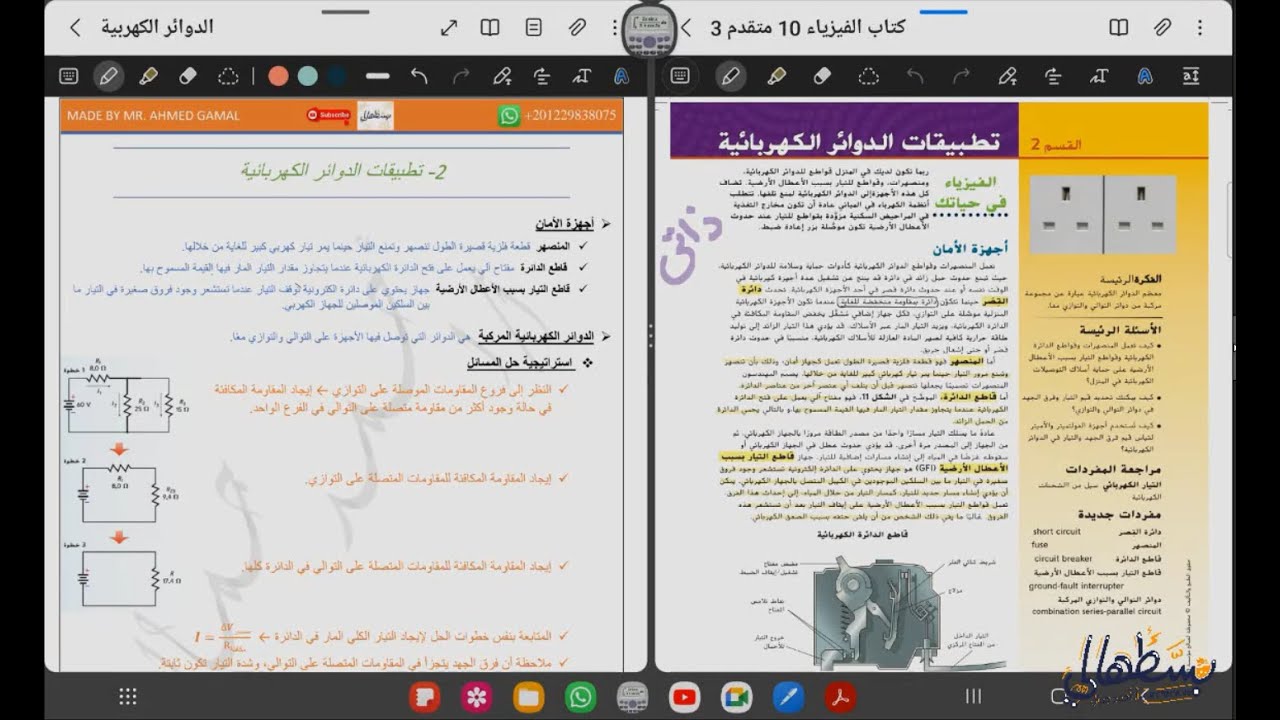1280x720 pixels.
Task: Convert handwriting to text in right note
Action: 1100,76
